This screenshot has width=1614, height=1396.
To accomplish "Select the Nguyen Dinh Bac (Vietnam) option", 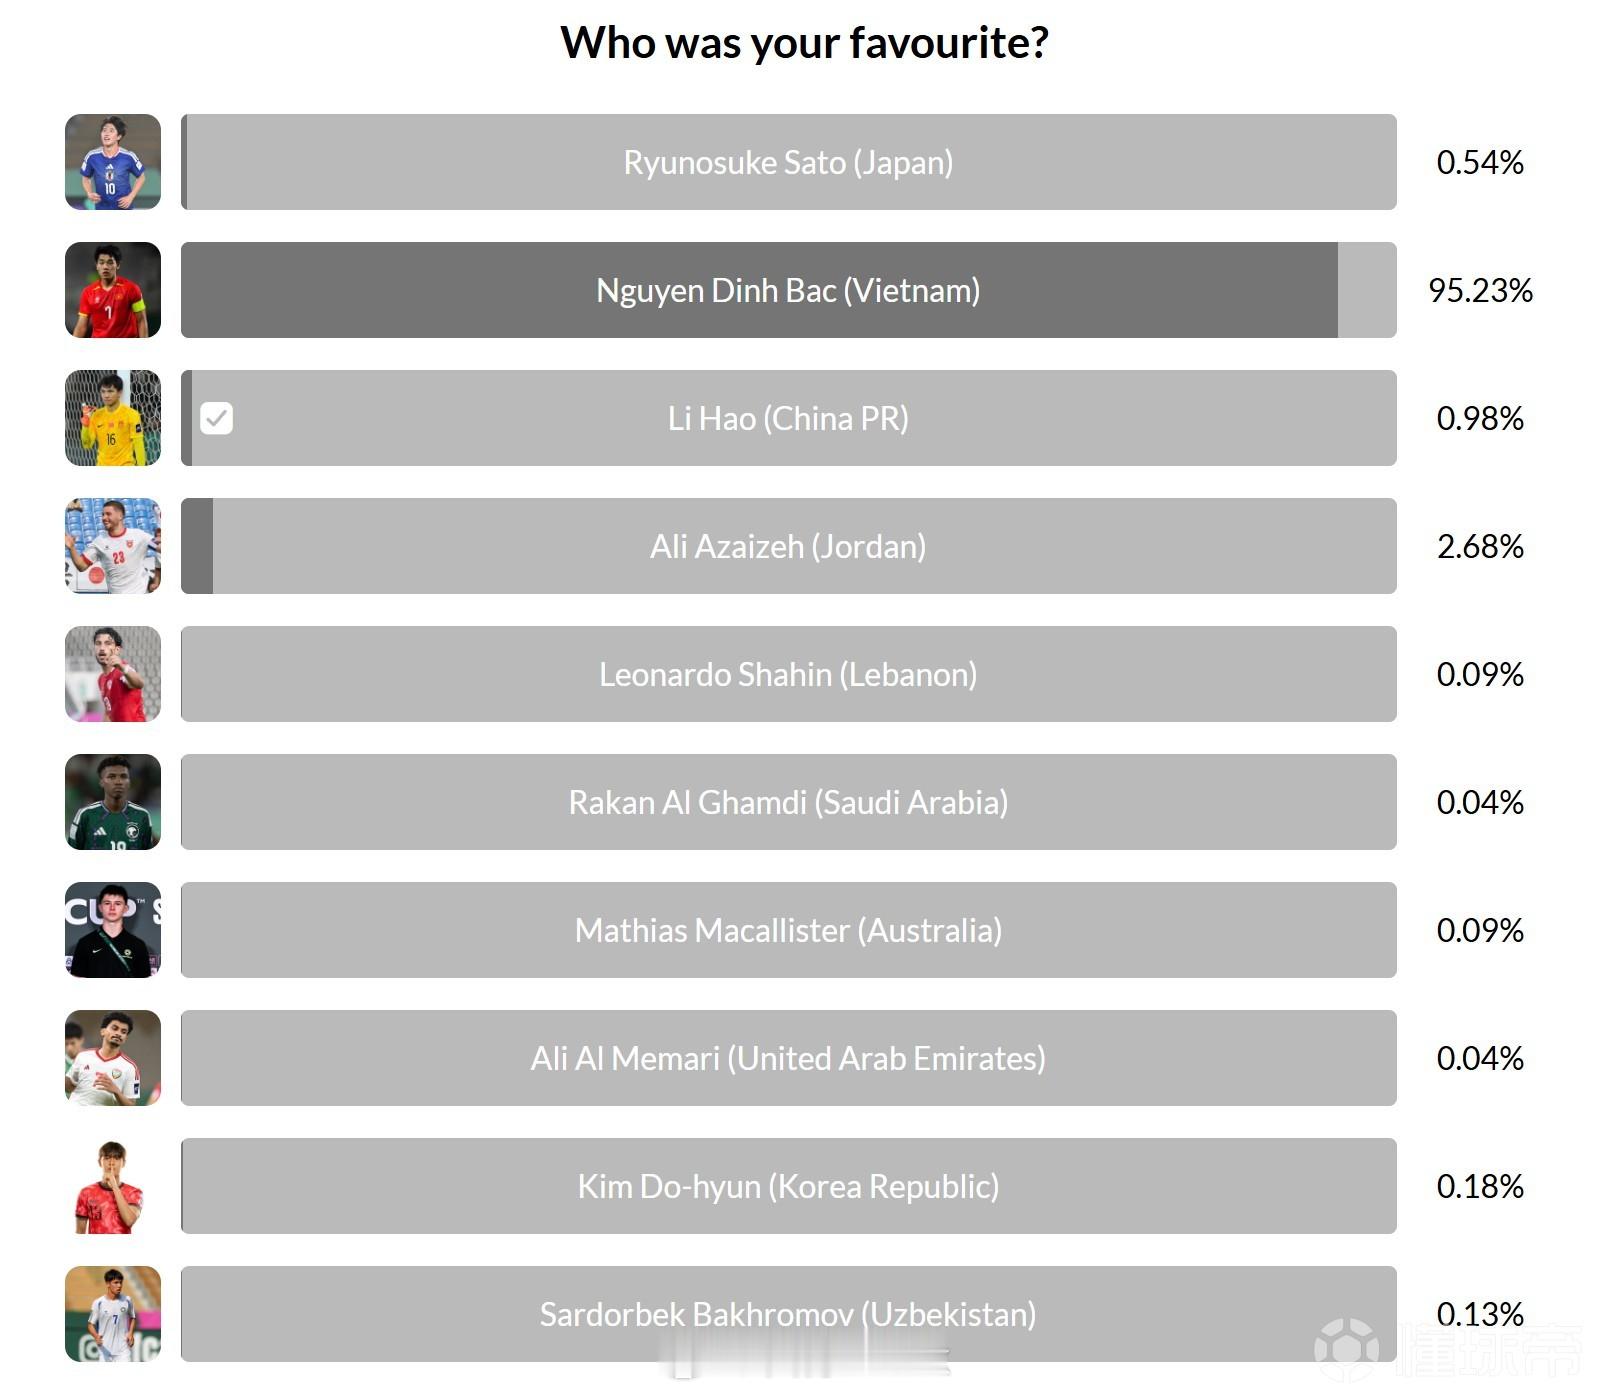I will click(x=788, y=290).
